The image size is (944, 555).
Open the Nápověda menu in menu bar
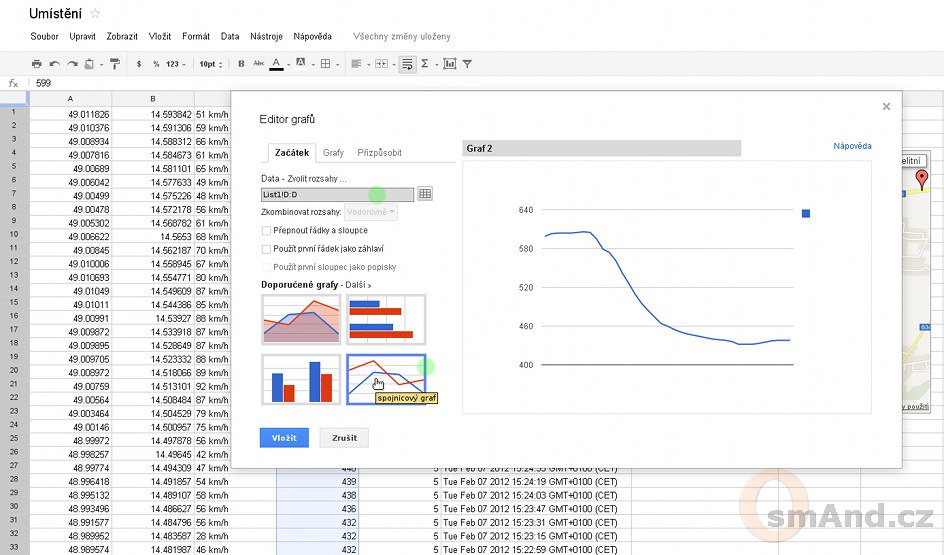pos(312,36)
